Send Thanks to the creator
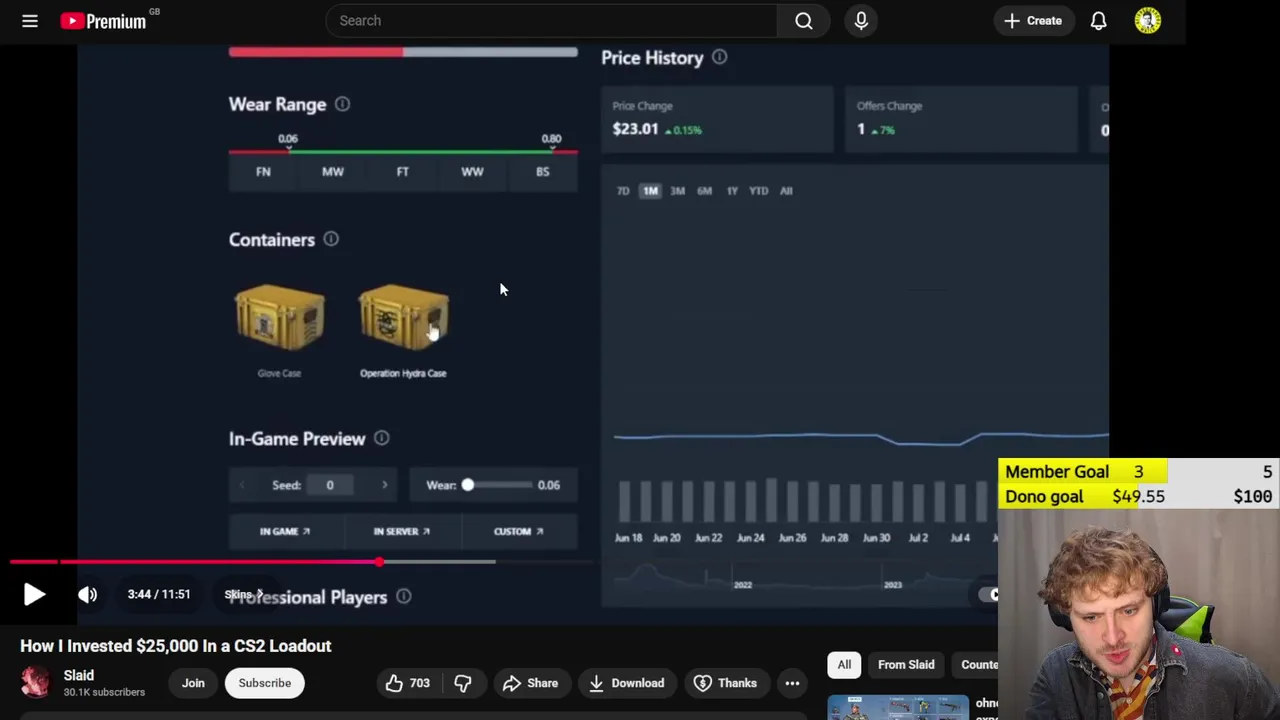 point(727,683)
